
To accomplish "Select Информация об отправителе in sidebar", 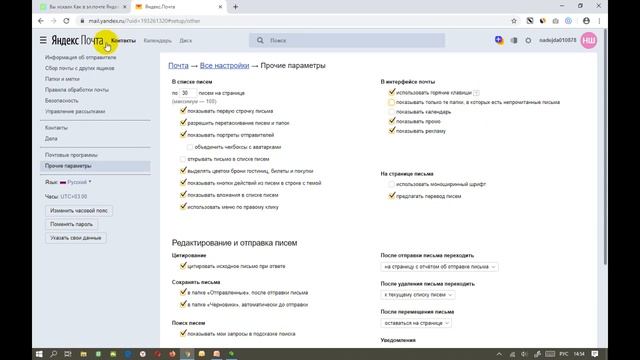I will coord(80,57).
